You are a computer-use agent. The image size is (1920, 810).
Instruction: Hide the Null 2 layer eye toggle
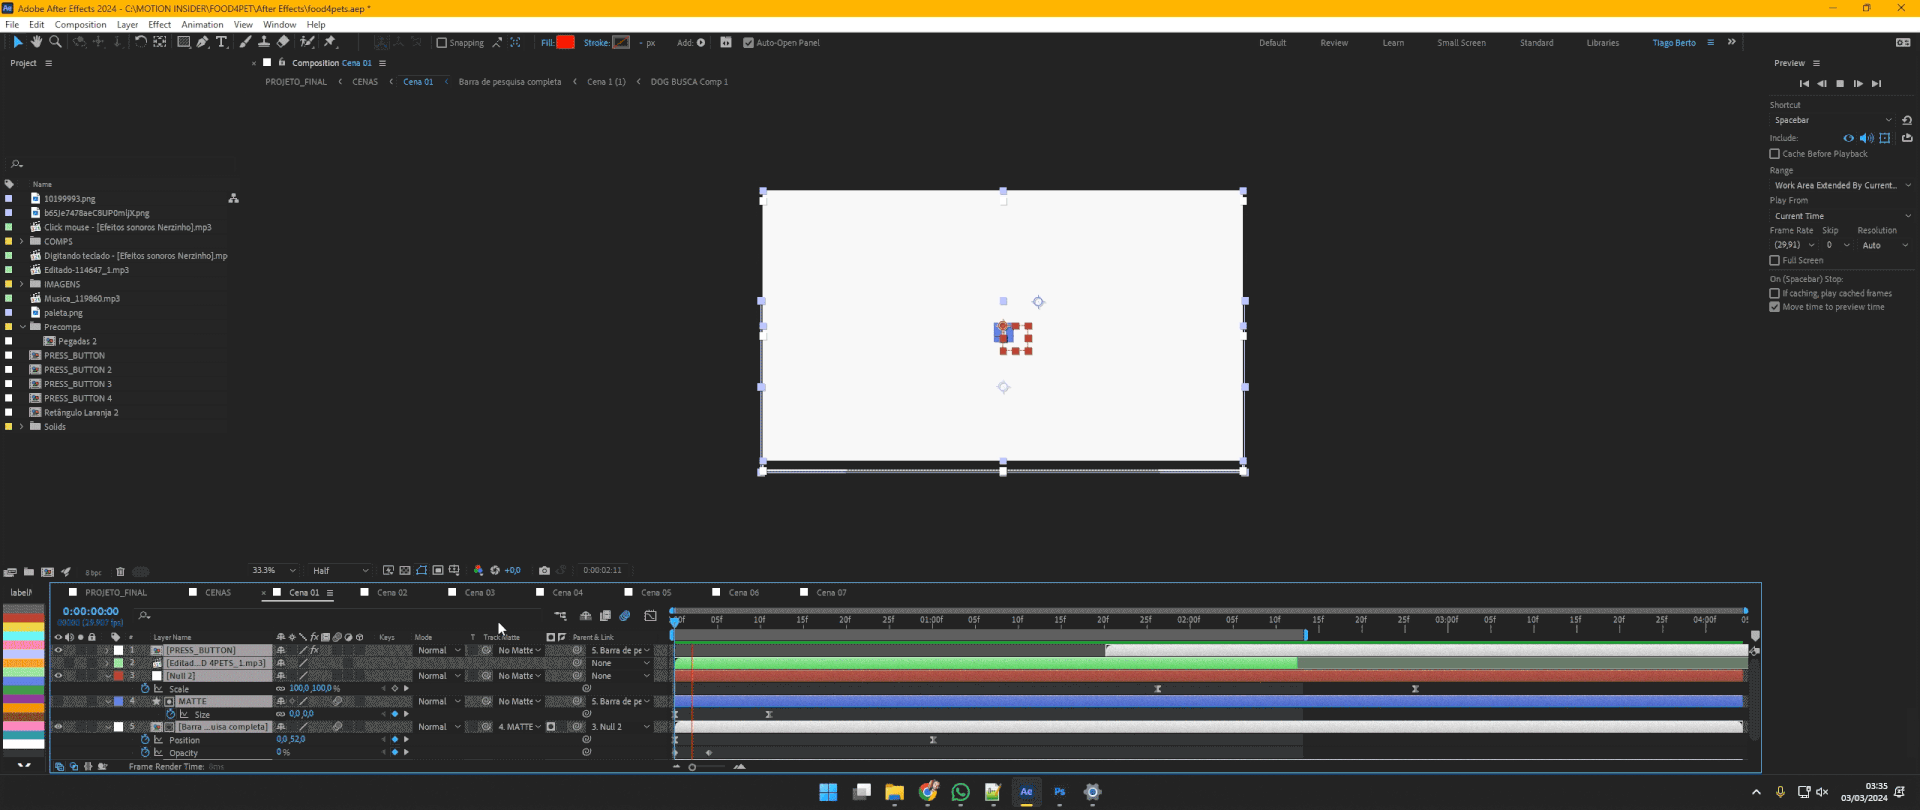click(x=58, y=676)
